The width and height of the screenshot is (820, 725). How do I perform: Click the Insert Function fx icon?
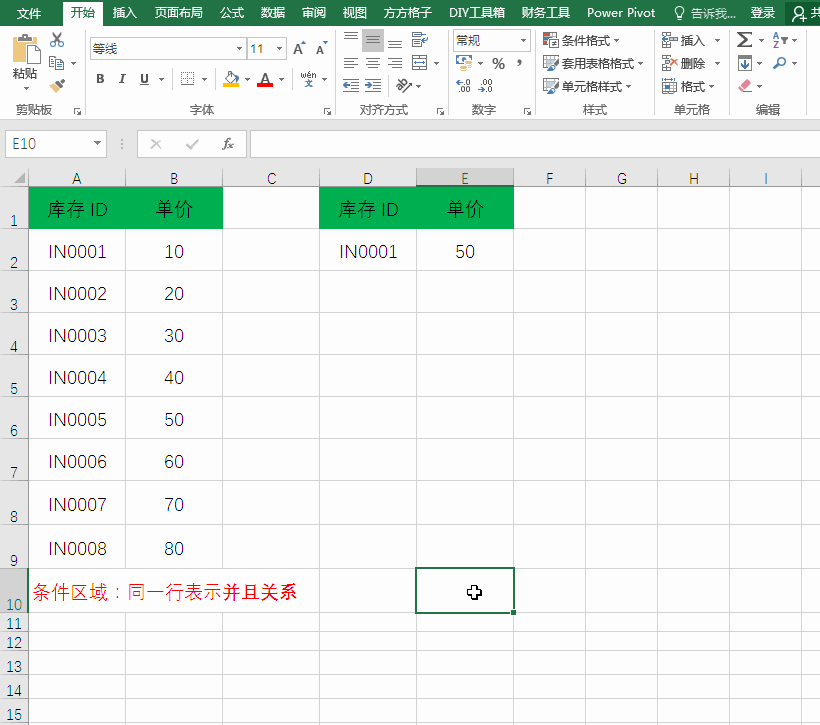(x=227, y=144)
